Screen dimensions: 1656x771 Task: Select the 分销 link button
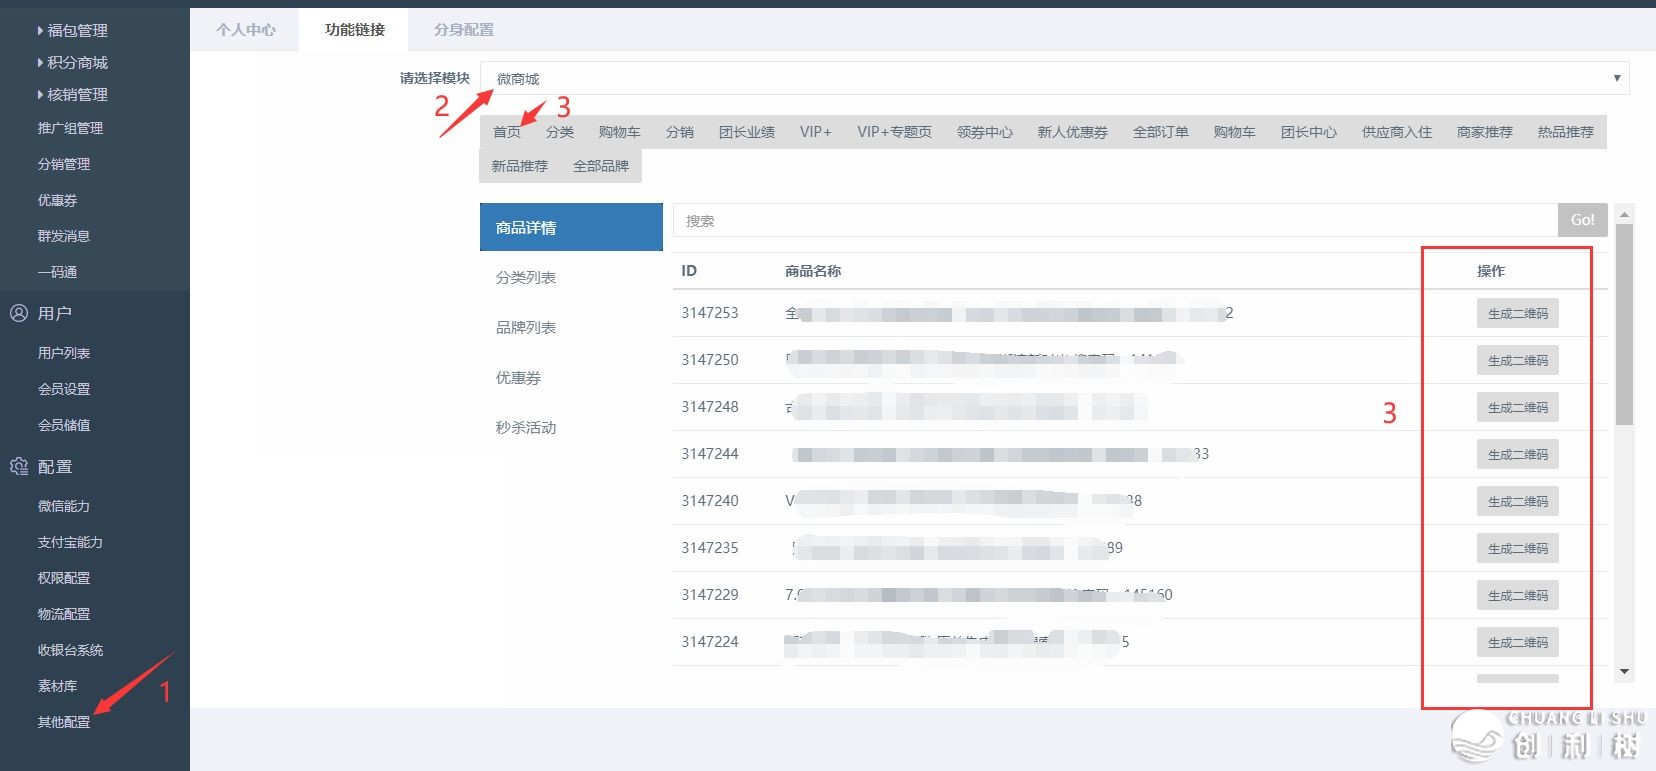[x=680, y=132]
